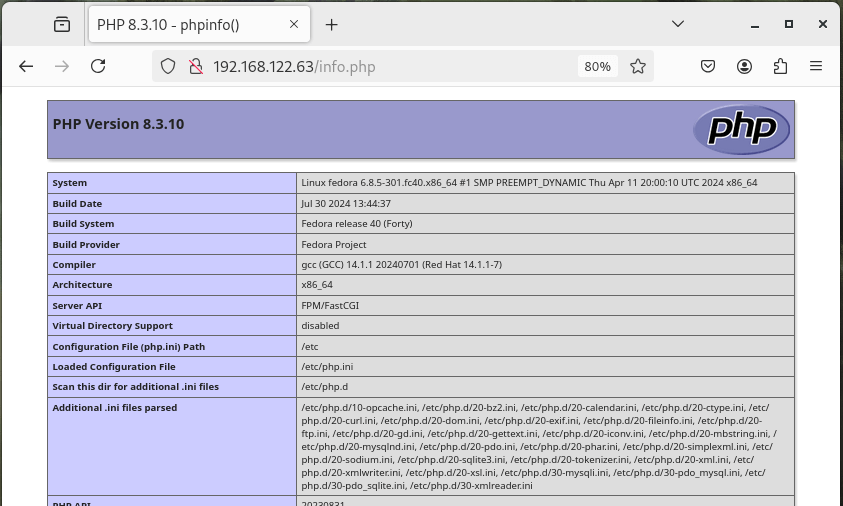Open tracking protection shield icon
843x506 pixels.
[168, 66]
